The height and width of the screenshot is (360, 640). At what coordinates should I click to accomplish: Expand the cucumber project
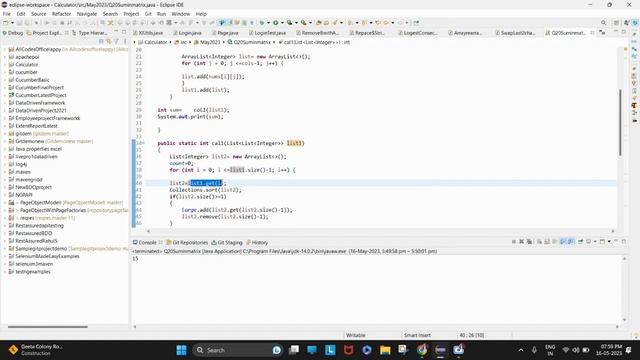[x=5, y=72]
